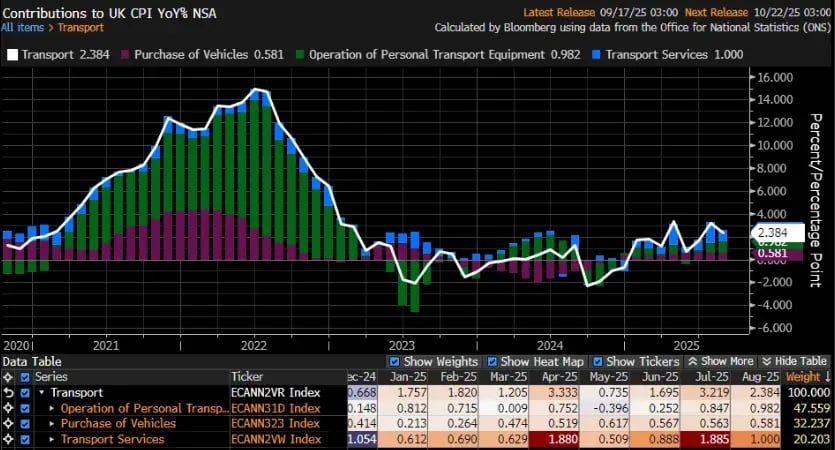Click the move icon beside Transport Services row
Viewport: 835px width, 450px height.
point(8,439)
